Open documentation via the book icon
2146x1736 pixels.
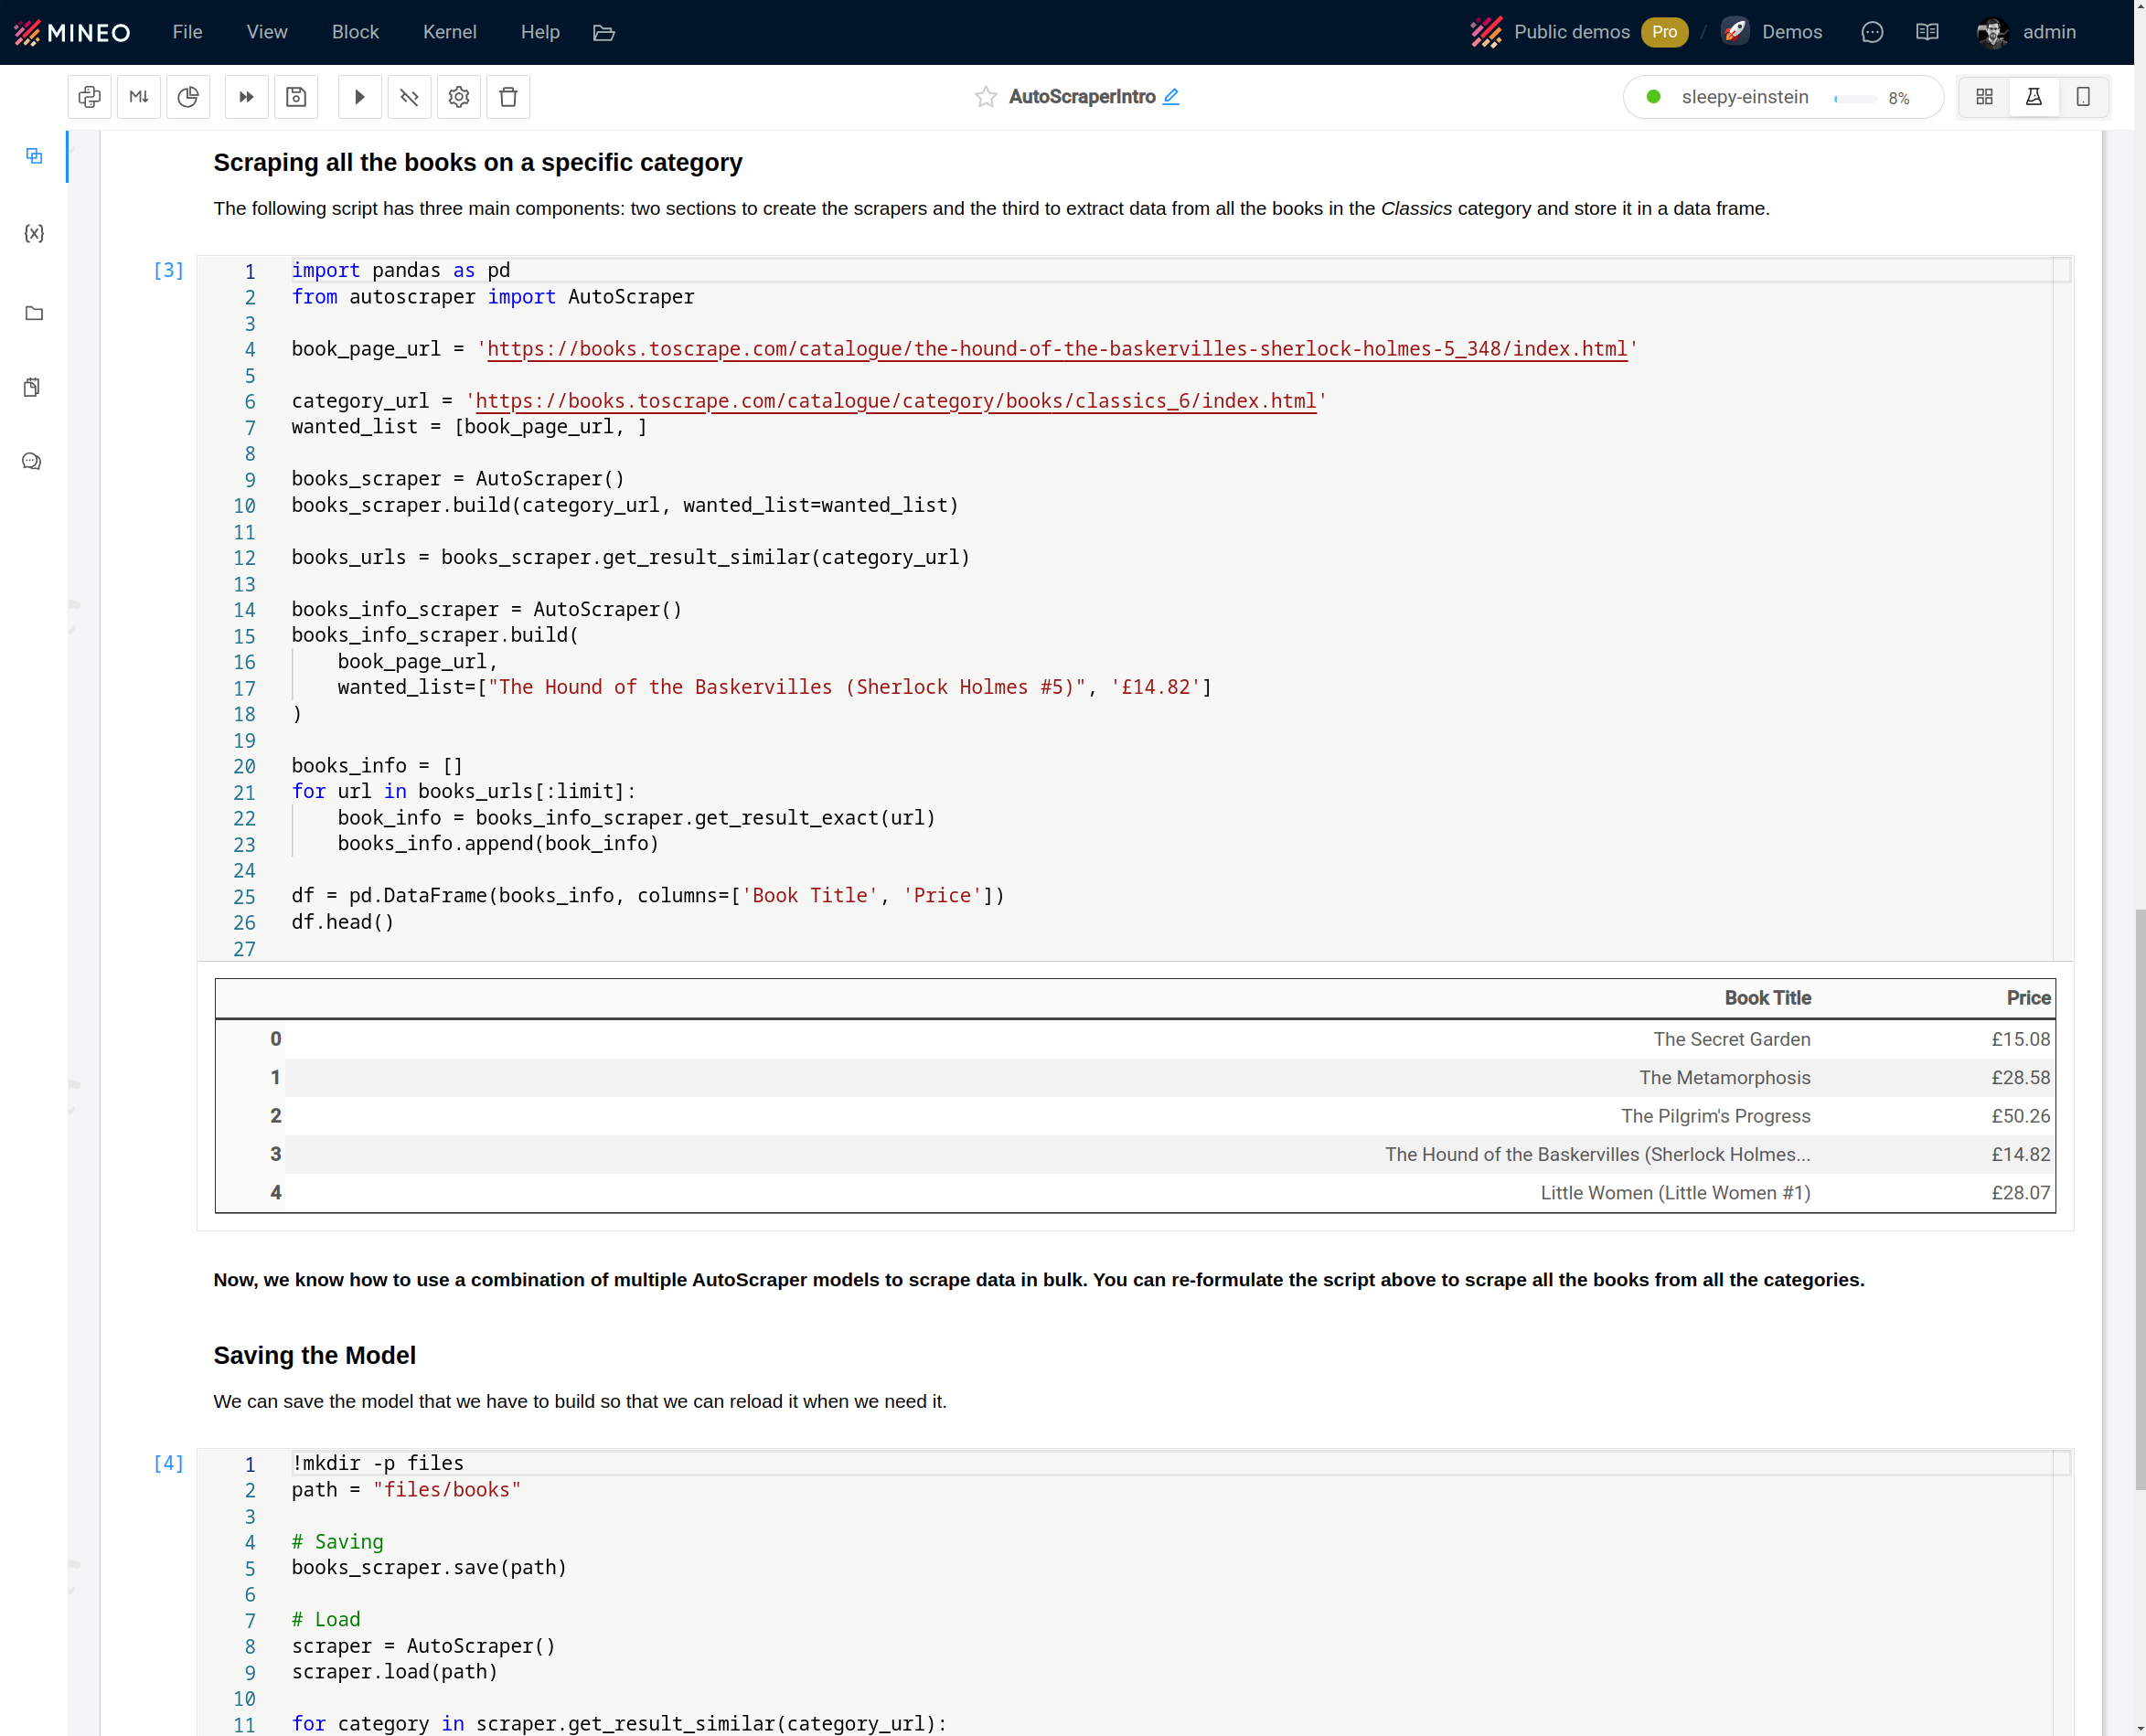click(1927, 32)
